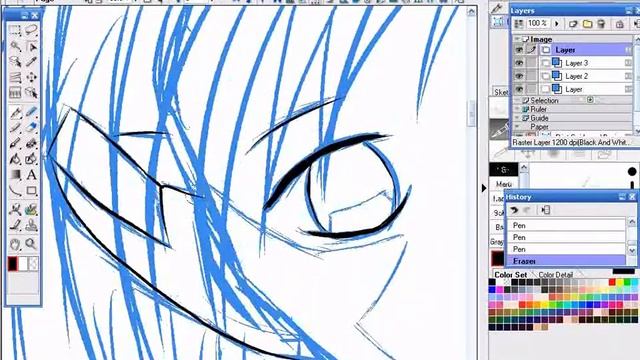Hide Layer 3 with its eye icon
640x360 pixels.
coord(519,63)
